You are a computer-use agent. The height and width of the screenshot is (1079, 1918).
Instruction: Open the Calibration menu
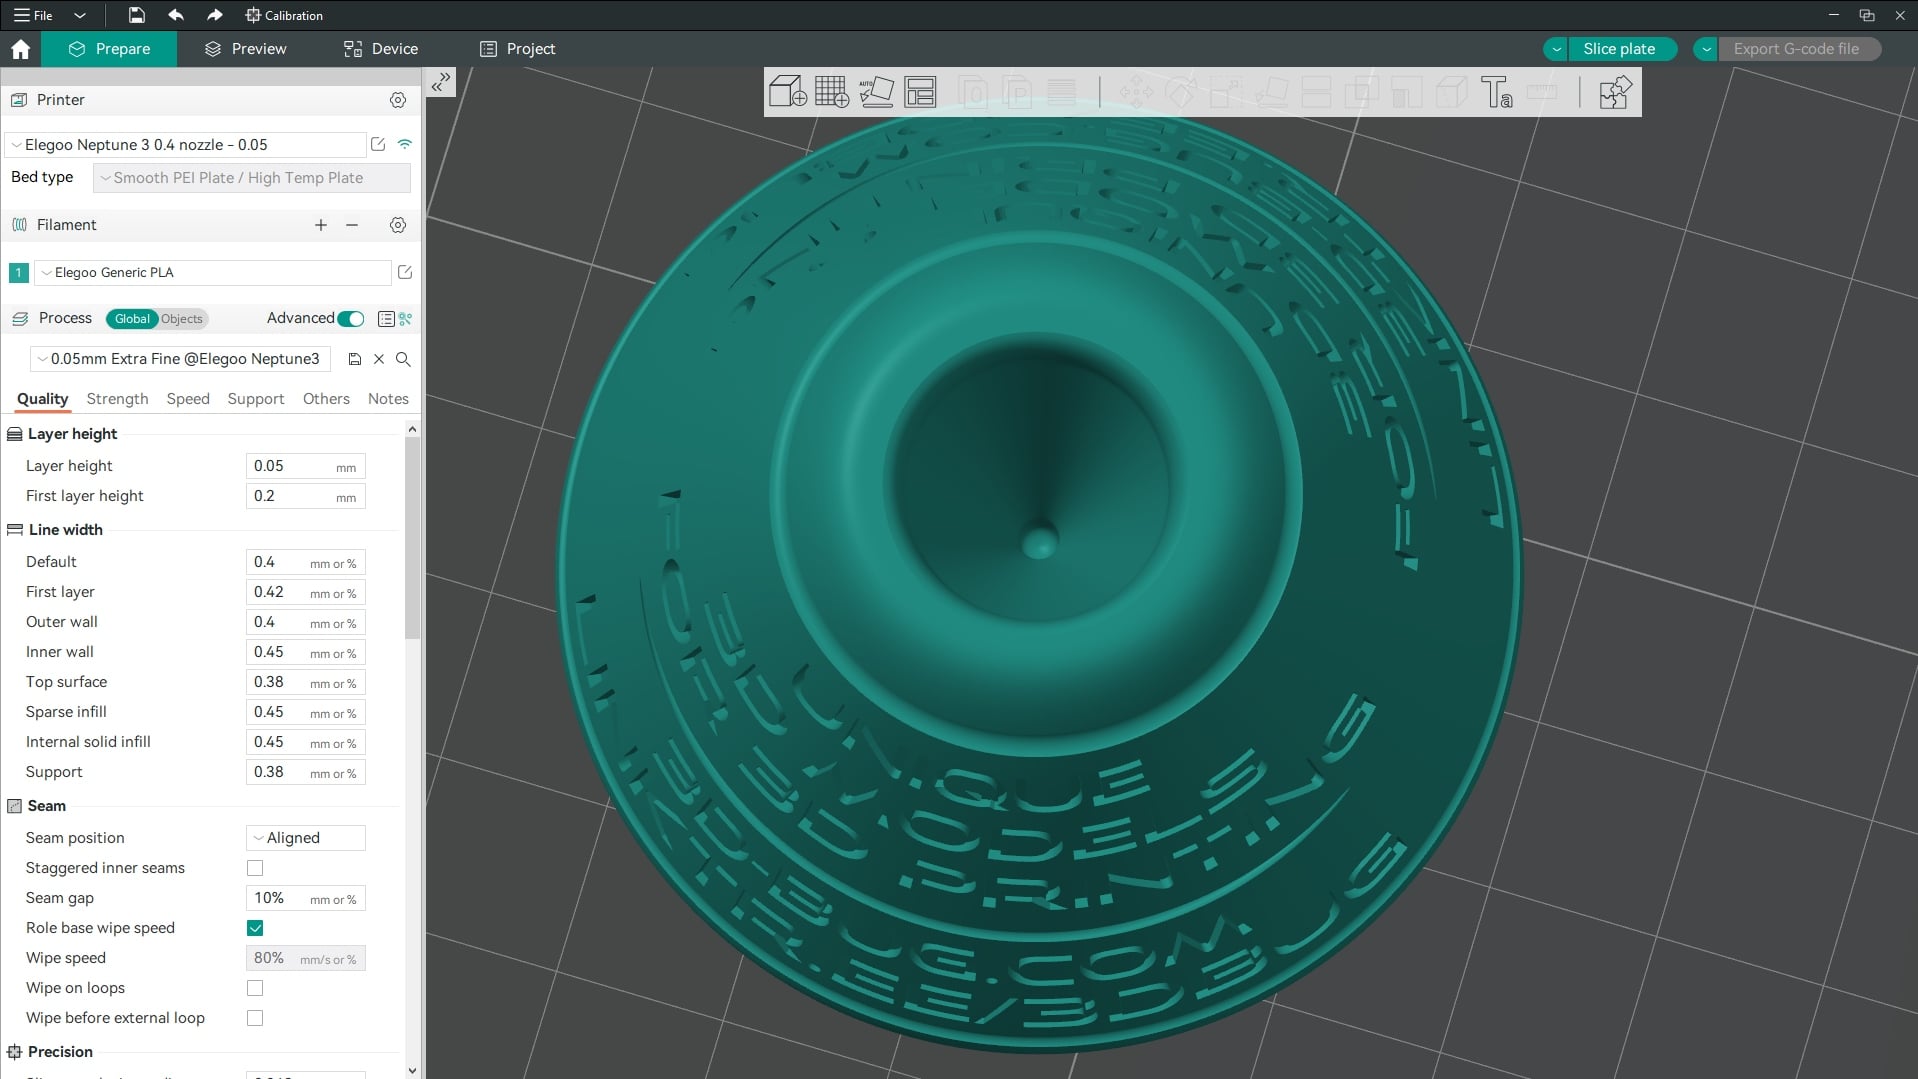click(x=284, y=15)
